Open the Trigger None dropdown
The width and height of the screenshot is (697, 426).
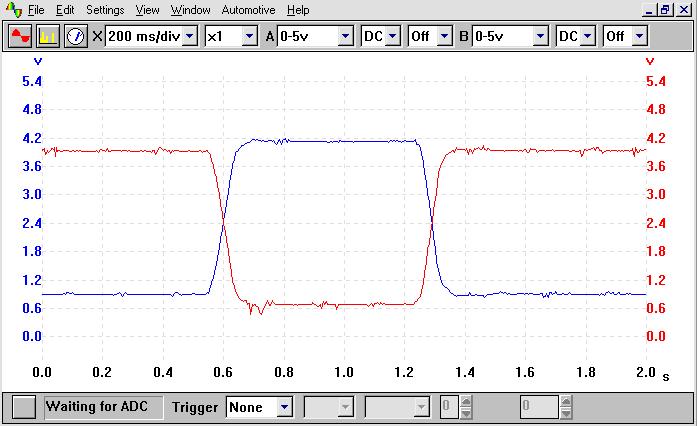(284, 407)
